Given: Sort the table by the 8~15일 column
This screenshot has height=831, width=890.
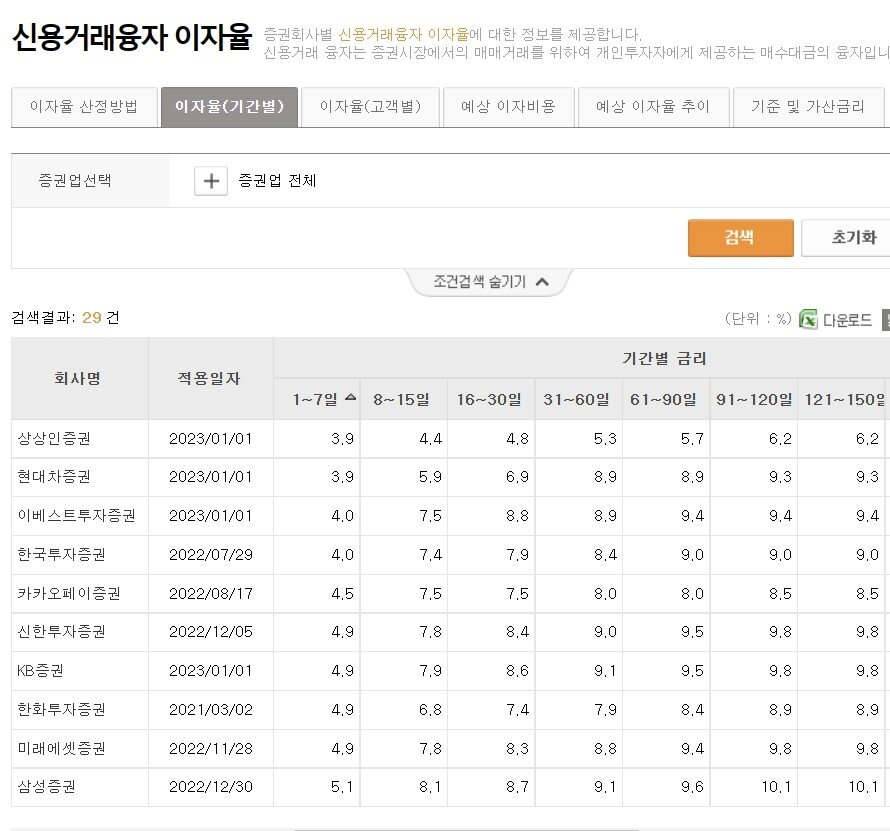Looking at the screenshot, I should [400, 397].
